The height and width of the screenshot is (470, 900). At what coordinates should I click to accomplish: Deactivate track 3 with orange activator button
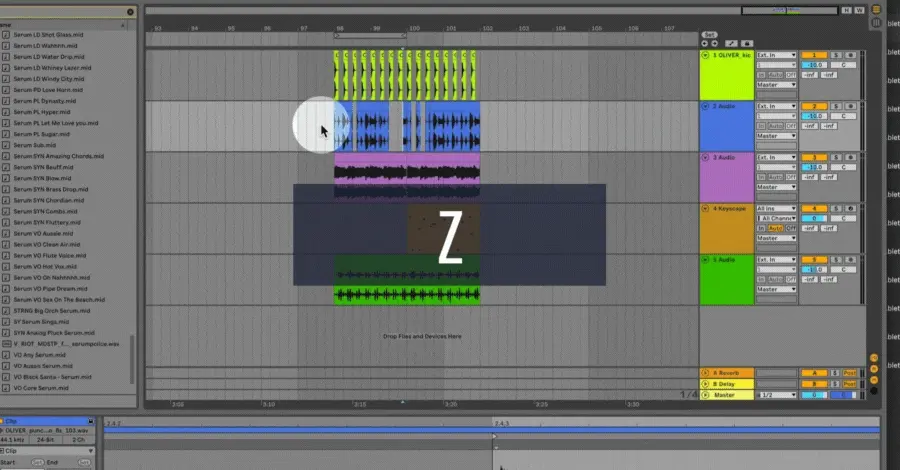point(814,157)
